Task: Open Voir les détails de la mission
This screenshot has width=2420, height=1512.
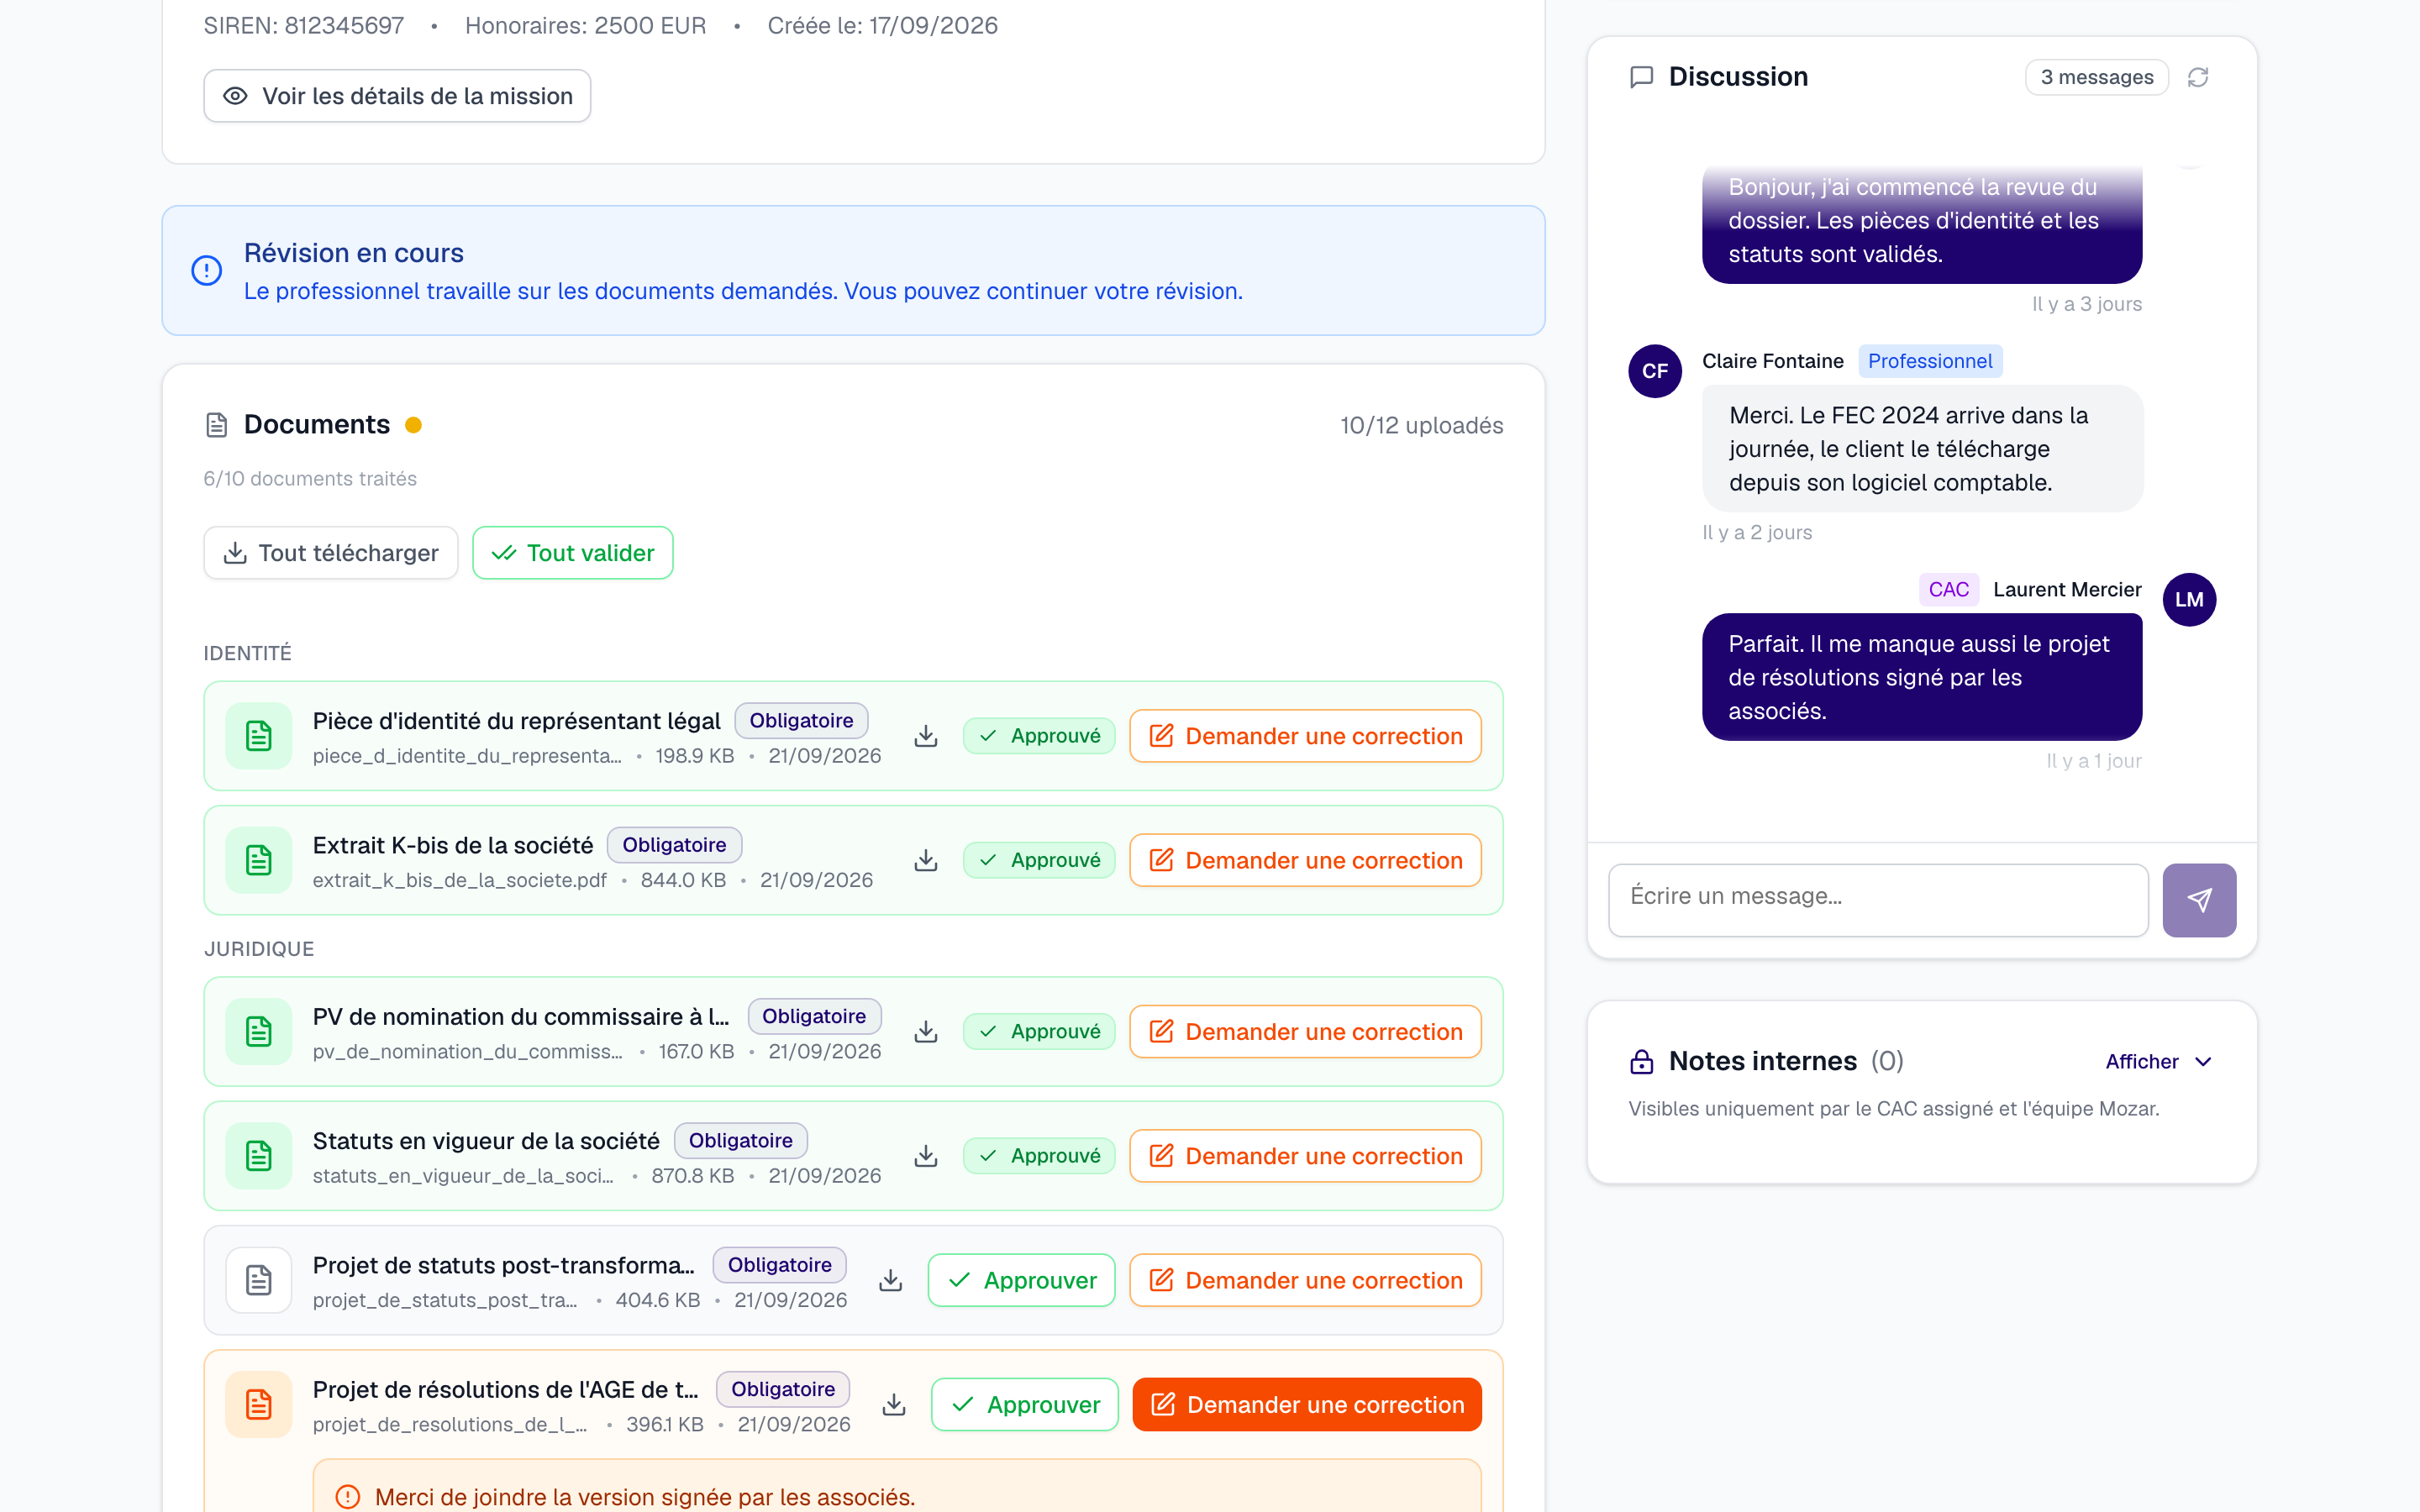Action: (x=397, y=96)
